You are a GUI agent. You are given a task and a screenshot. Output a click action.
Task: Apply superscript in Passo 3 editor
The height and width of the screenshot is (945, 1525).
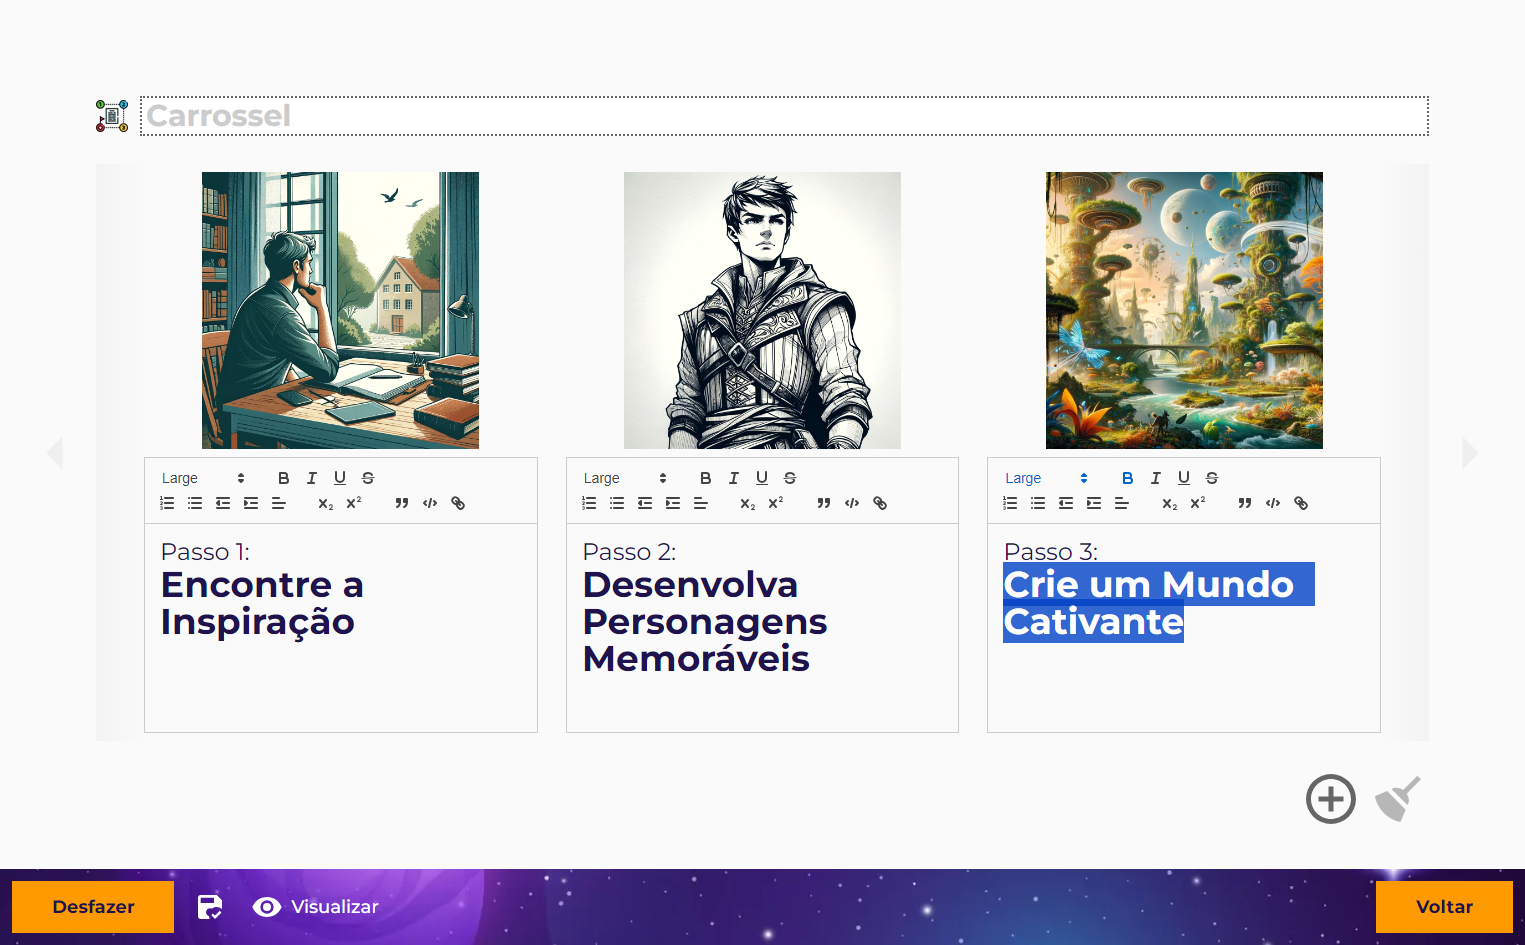tap(1198, 503)
